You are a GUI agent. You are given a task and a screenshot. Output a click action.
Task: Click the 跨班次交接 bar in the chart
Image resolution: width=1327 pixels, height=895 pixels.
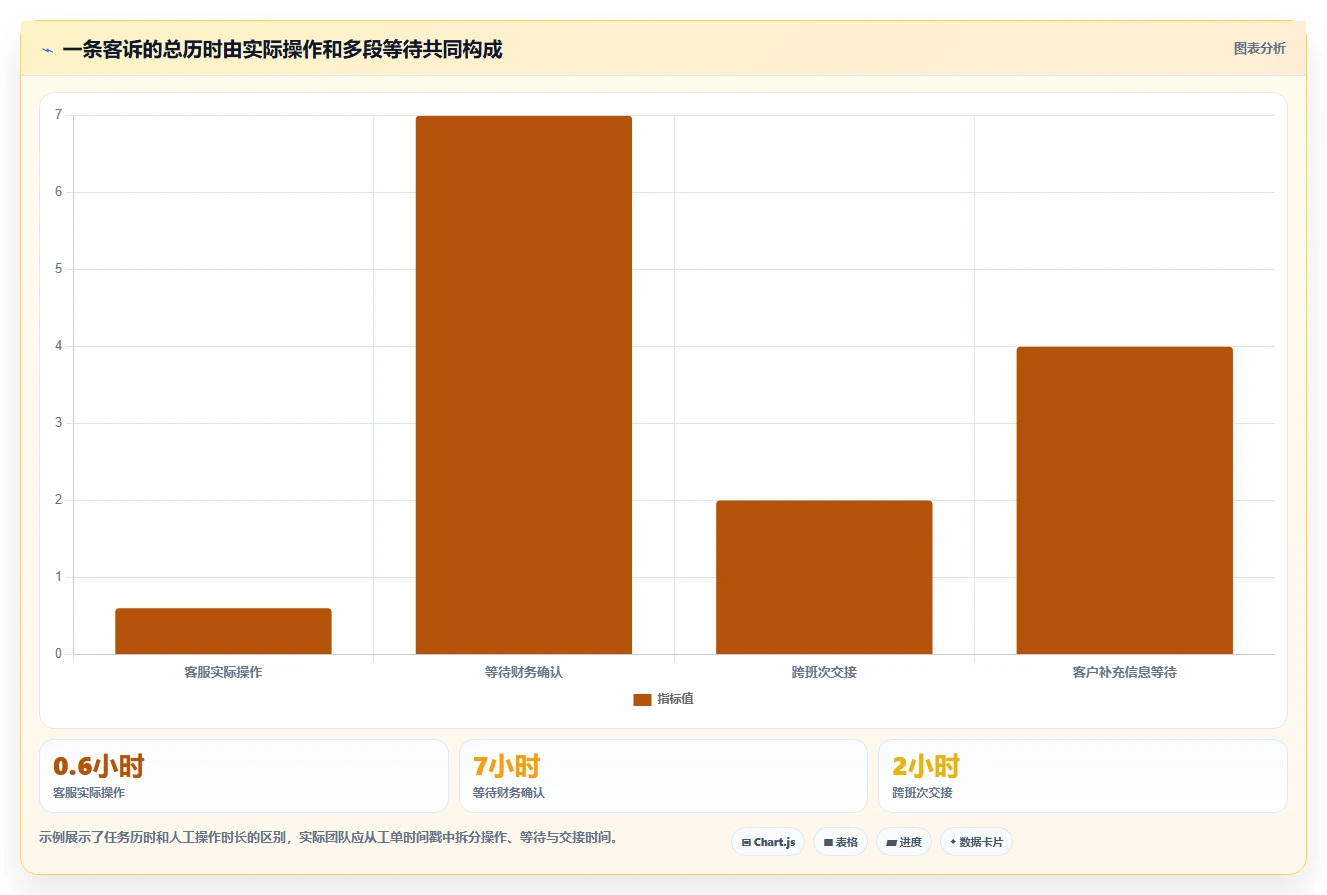[824, 577]
